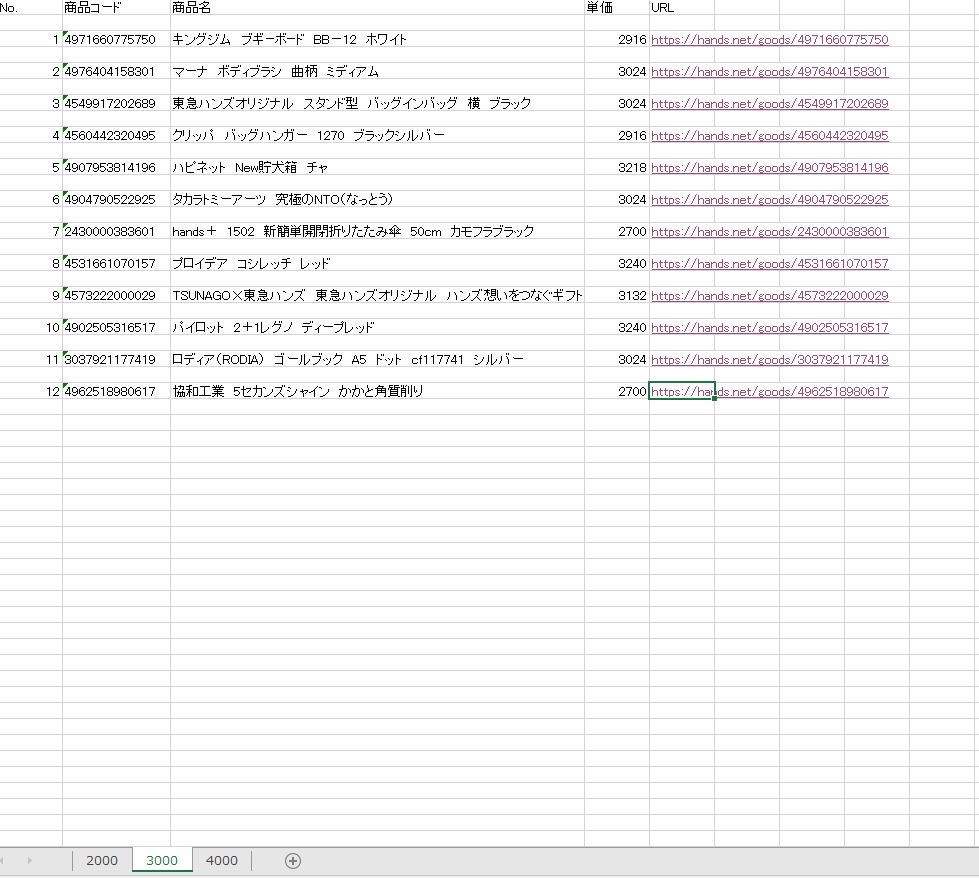
Task: Select cell with code 2430000383601
Action: click(116, 231)
